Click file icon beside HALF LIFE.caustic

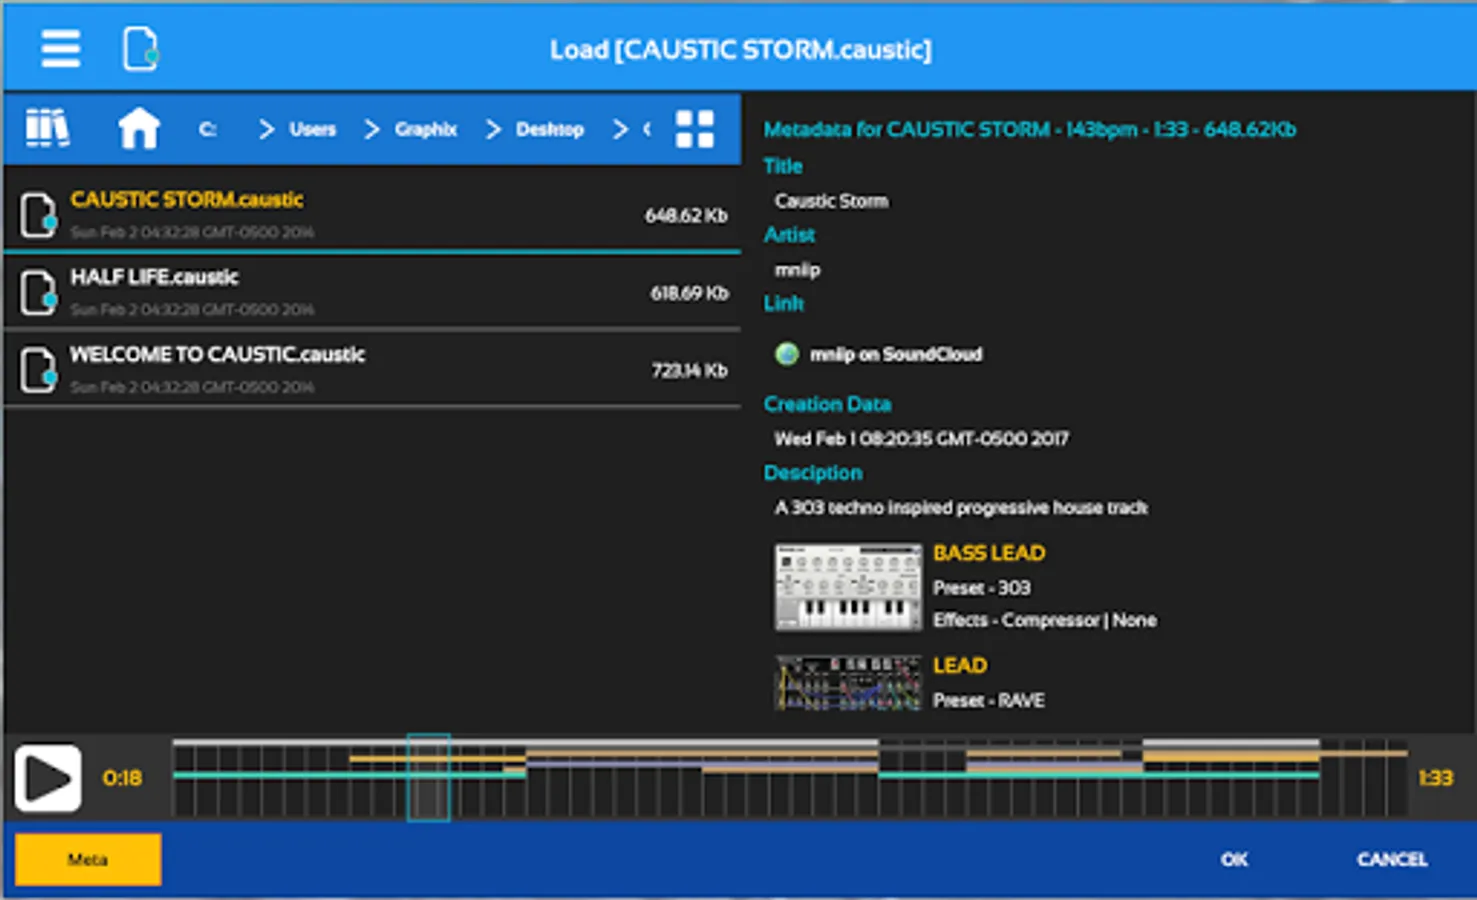39,292
